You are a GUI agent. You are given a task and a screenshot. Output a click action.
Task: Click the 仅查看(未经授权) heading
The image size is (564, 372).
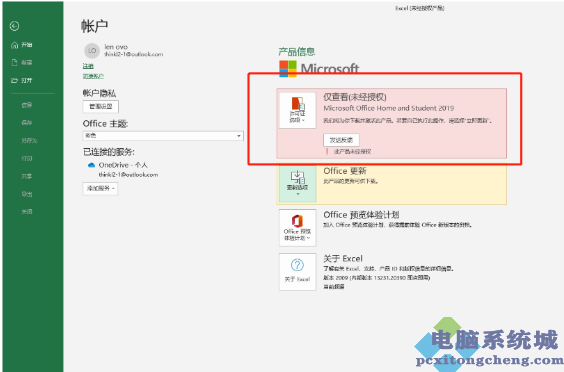pos(355,97)
